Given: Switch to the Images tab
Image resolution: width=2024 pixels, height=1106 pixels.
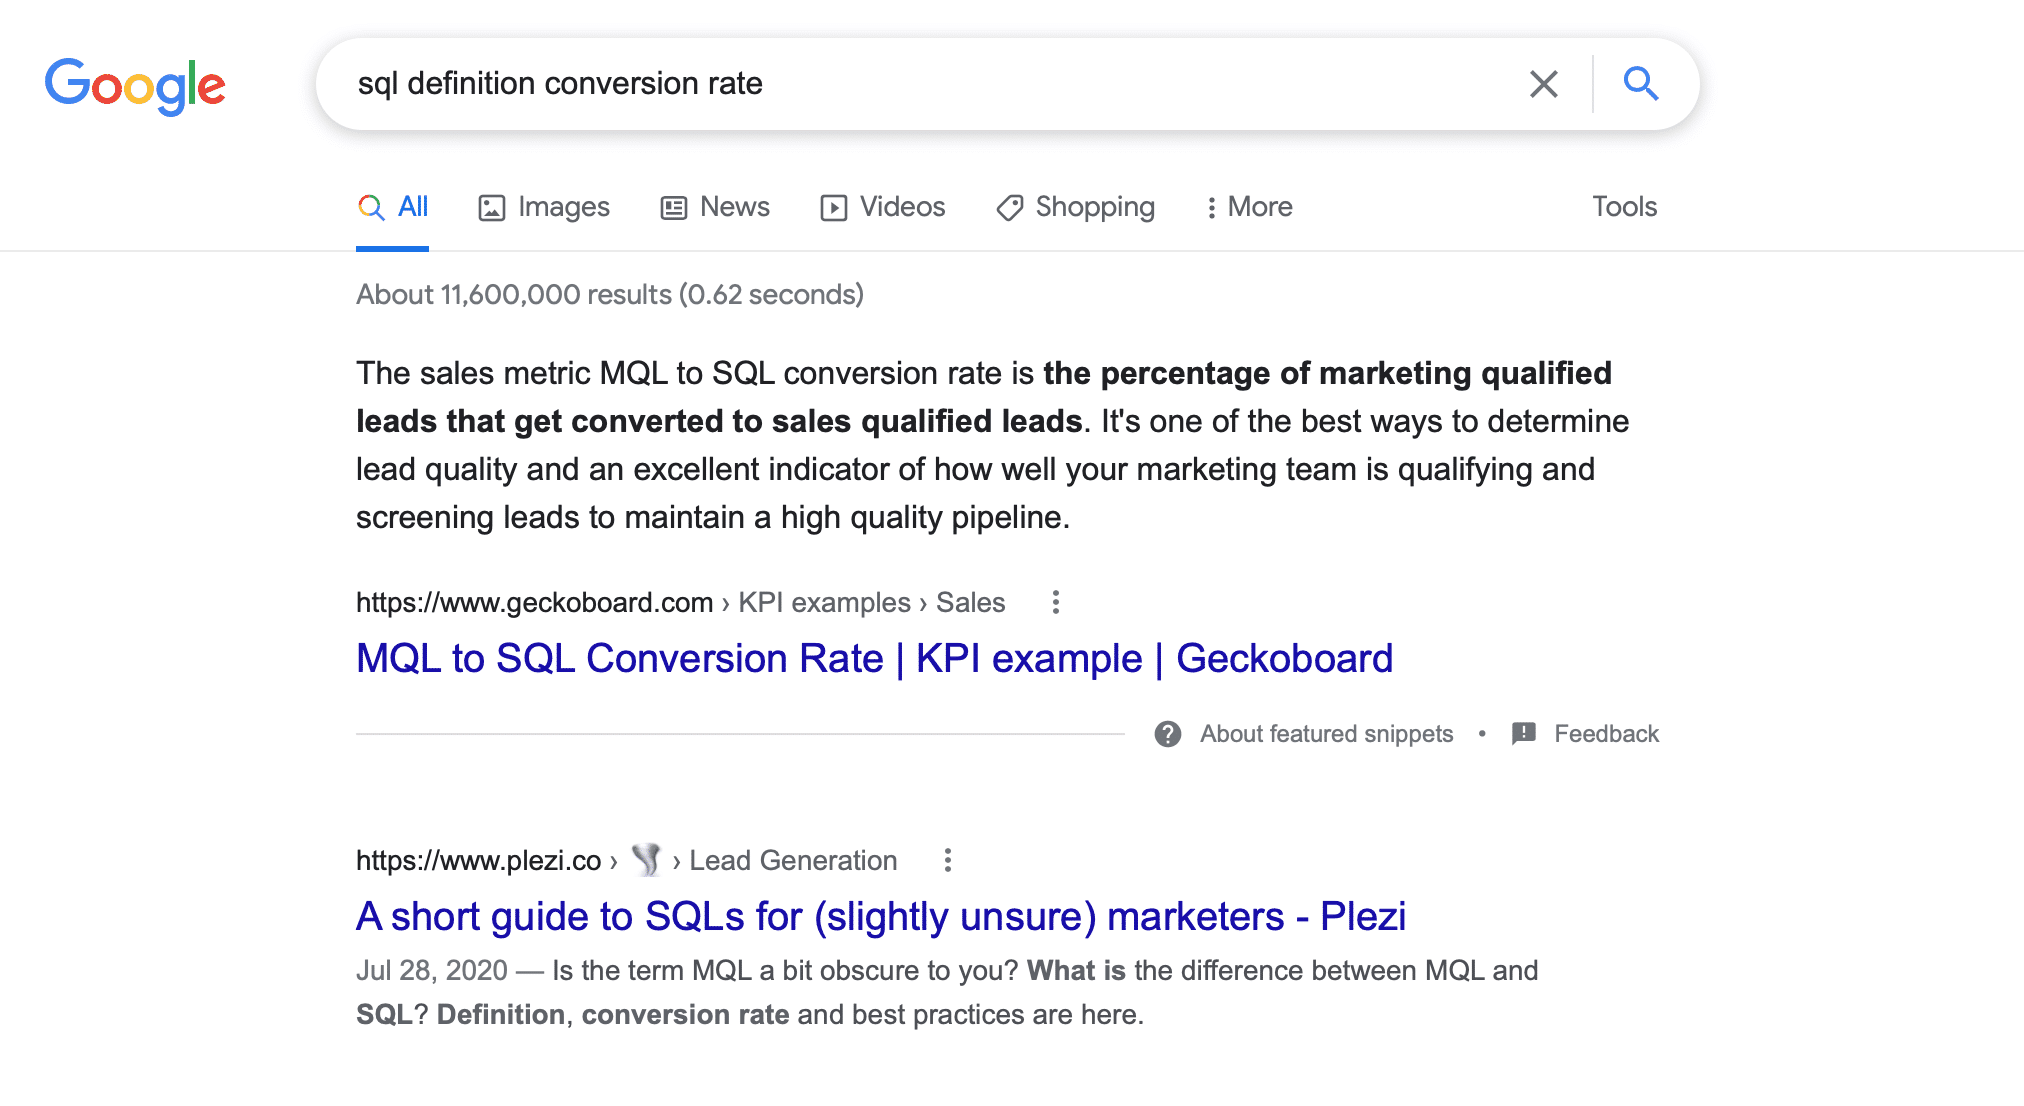Looking at the screenshot, I should (544, 207).
